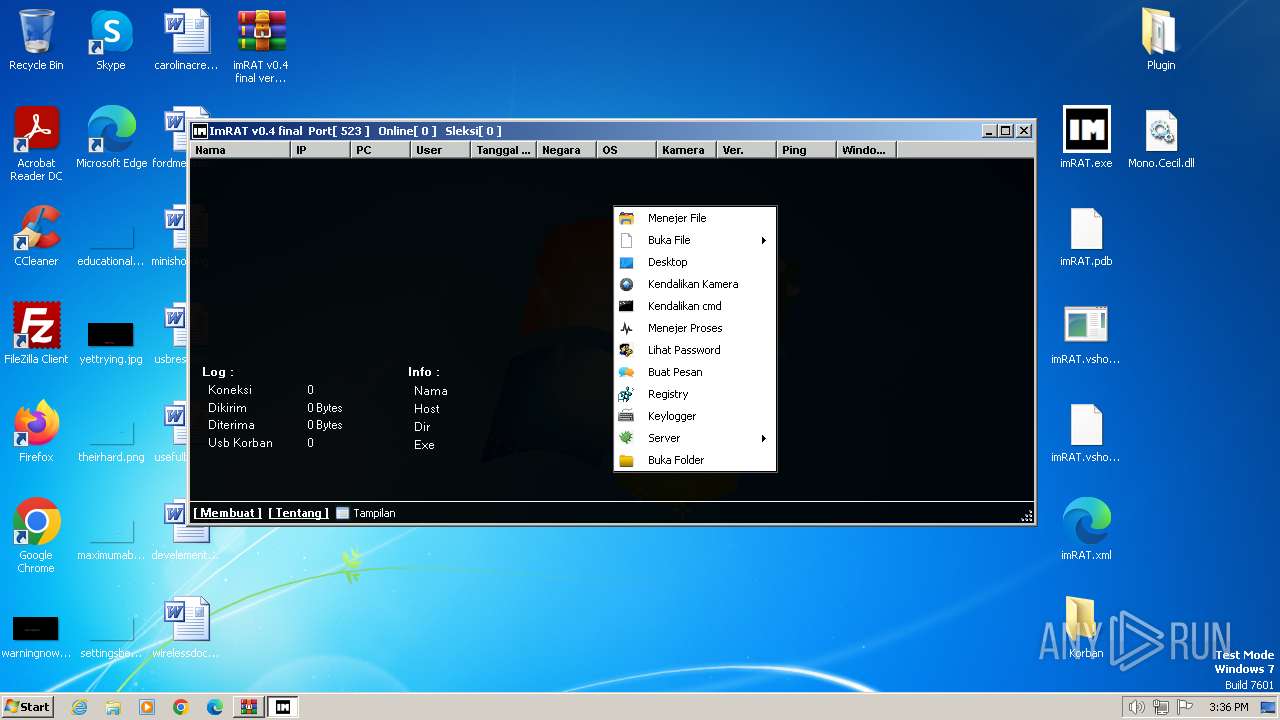
Task: Click the Tampilan label in the bottom bar
Action: point(374,513)
